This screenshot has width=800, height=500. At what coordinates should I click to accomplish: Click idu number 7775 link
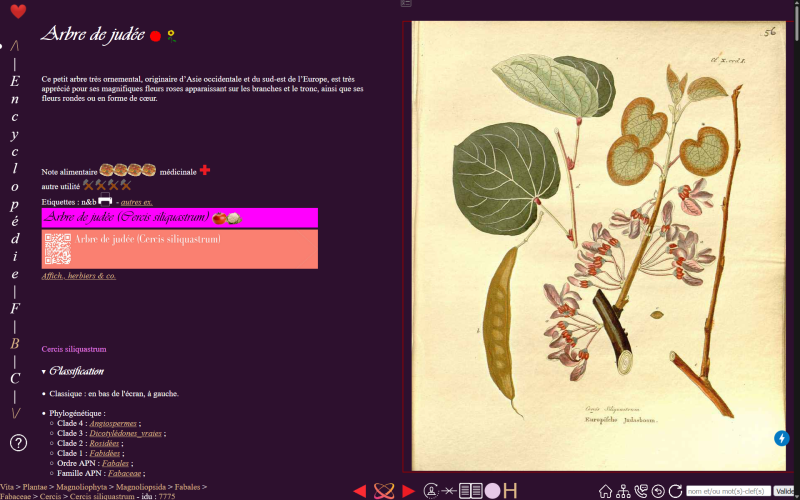pos(167,496)
